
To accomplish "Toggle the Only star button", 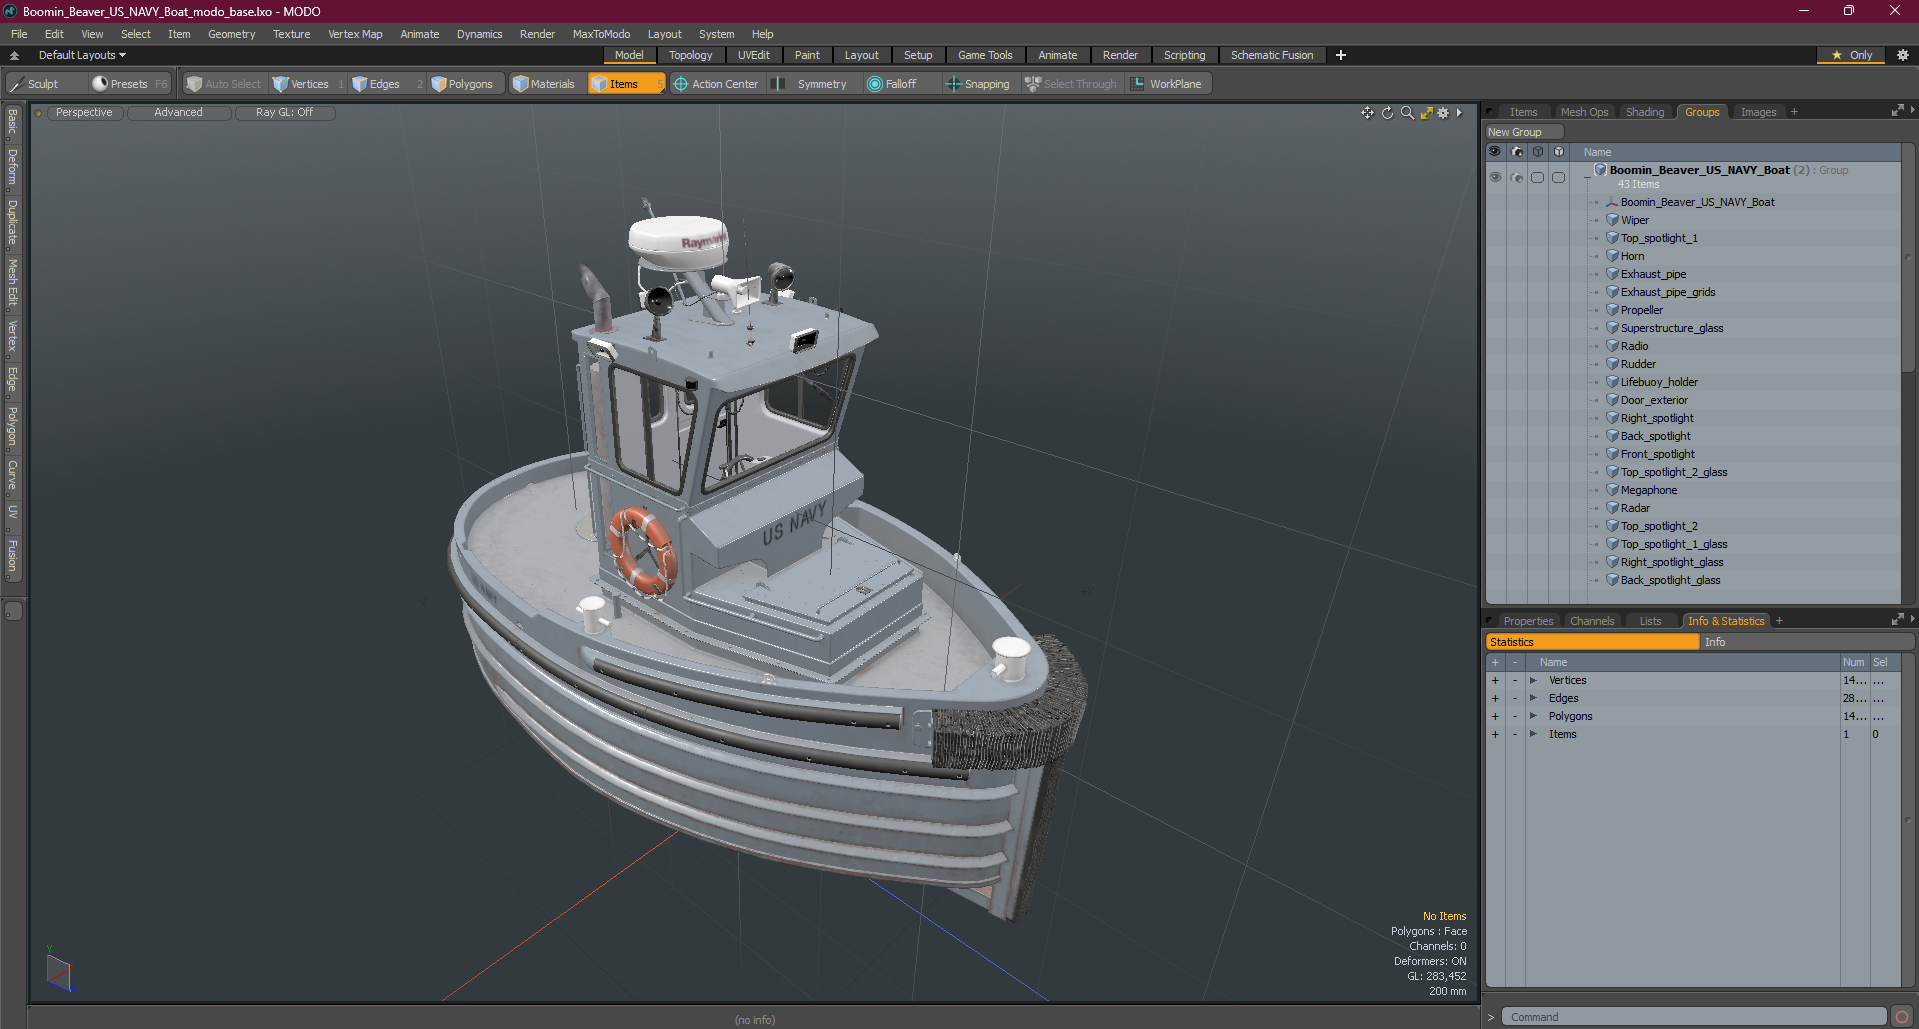I will coord(1851,55).
